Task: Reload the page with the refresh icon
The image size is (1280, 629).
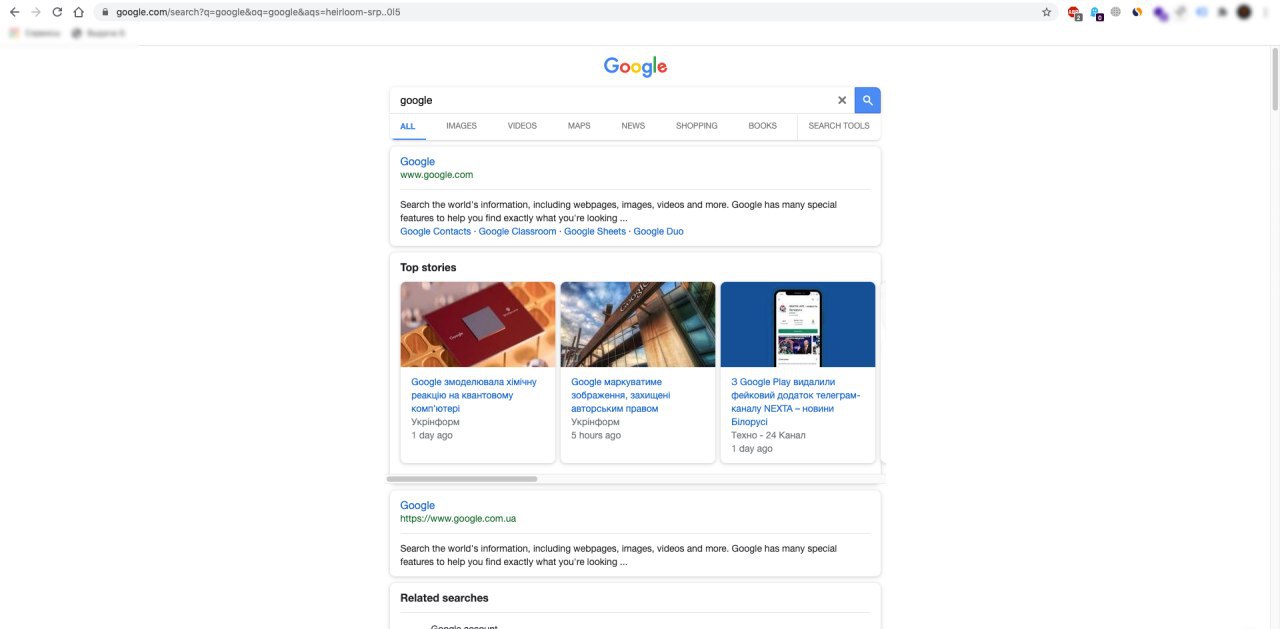Action: (x=57, y=12)
